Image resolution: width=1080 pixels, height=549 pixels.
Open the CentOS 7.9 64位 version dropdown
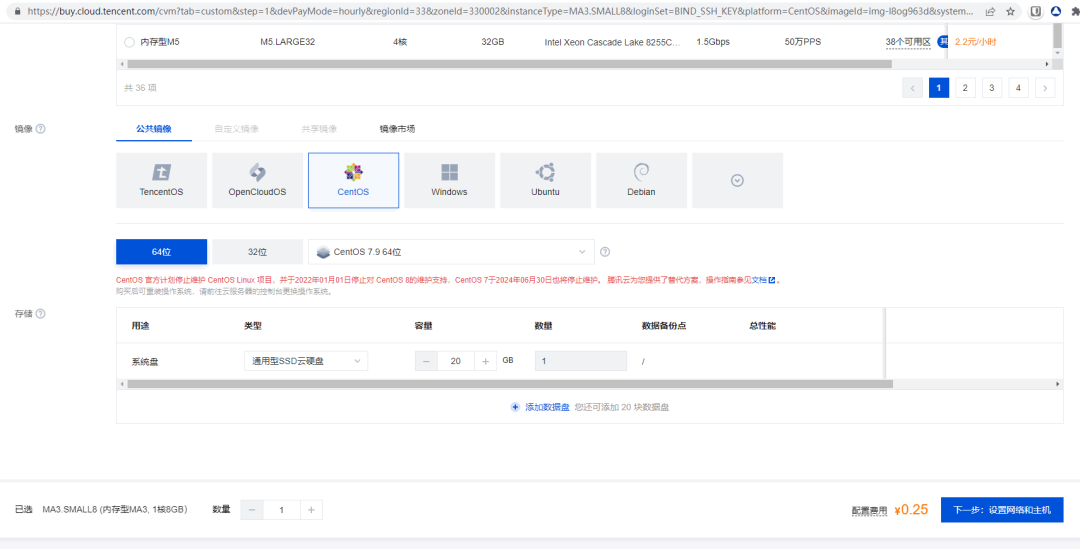[x=451, y=252]
